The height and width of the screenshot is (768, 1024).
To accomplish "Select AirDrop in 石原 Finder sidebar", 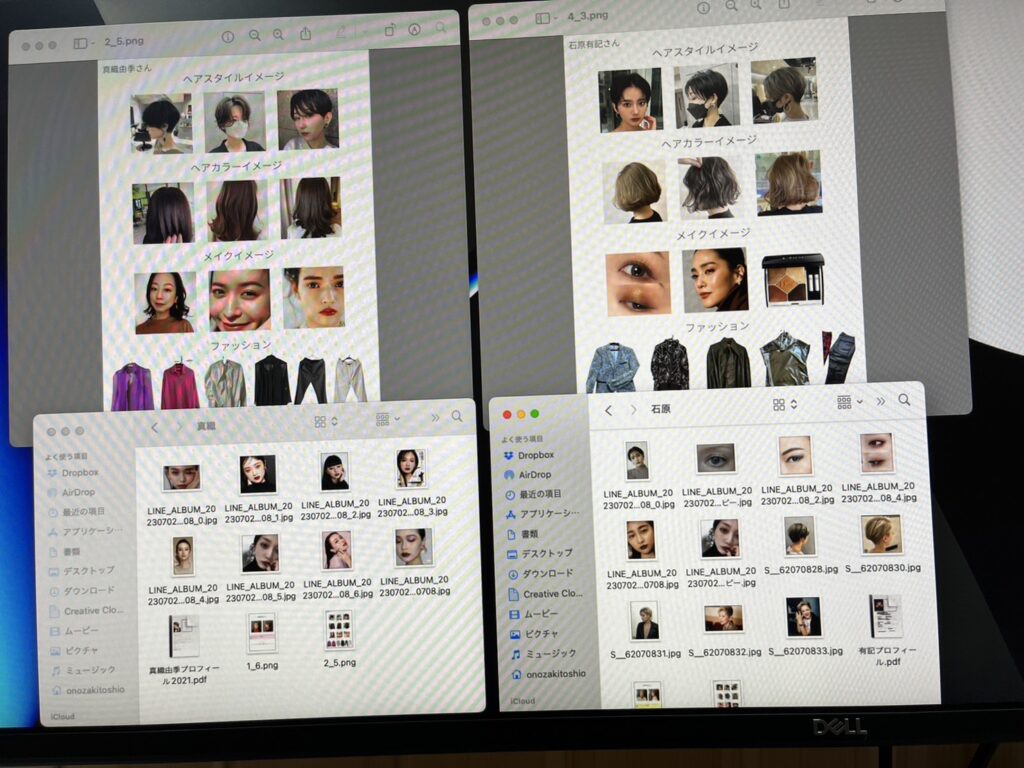I will (x=528, y=475).
